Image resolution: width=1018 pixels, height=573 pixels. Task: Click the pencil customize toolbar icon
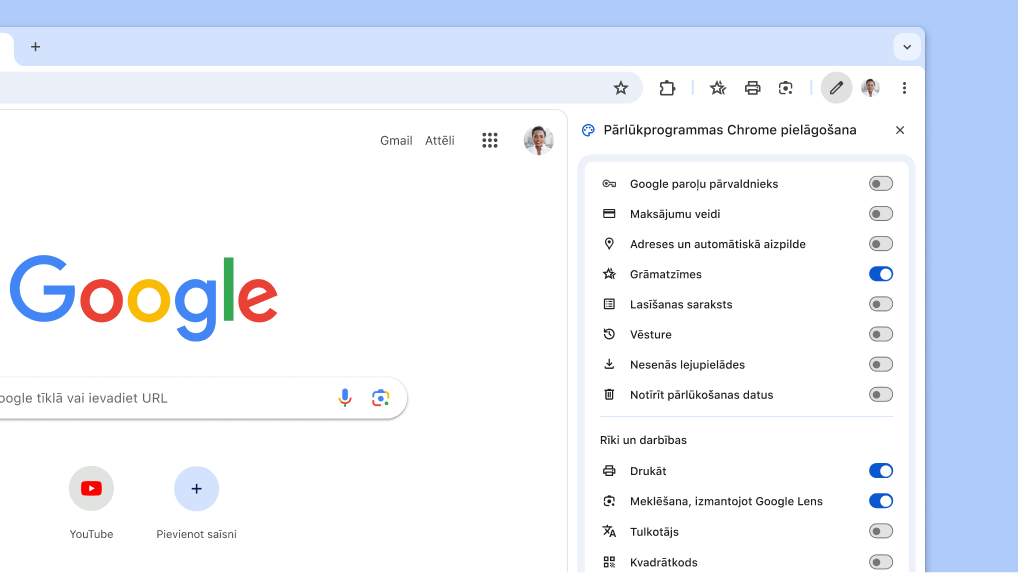tap(837, 88)
